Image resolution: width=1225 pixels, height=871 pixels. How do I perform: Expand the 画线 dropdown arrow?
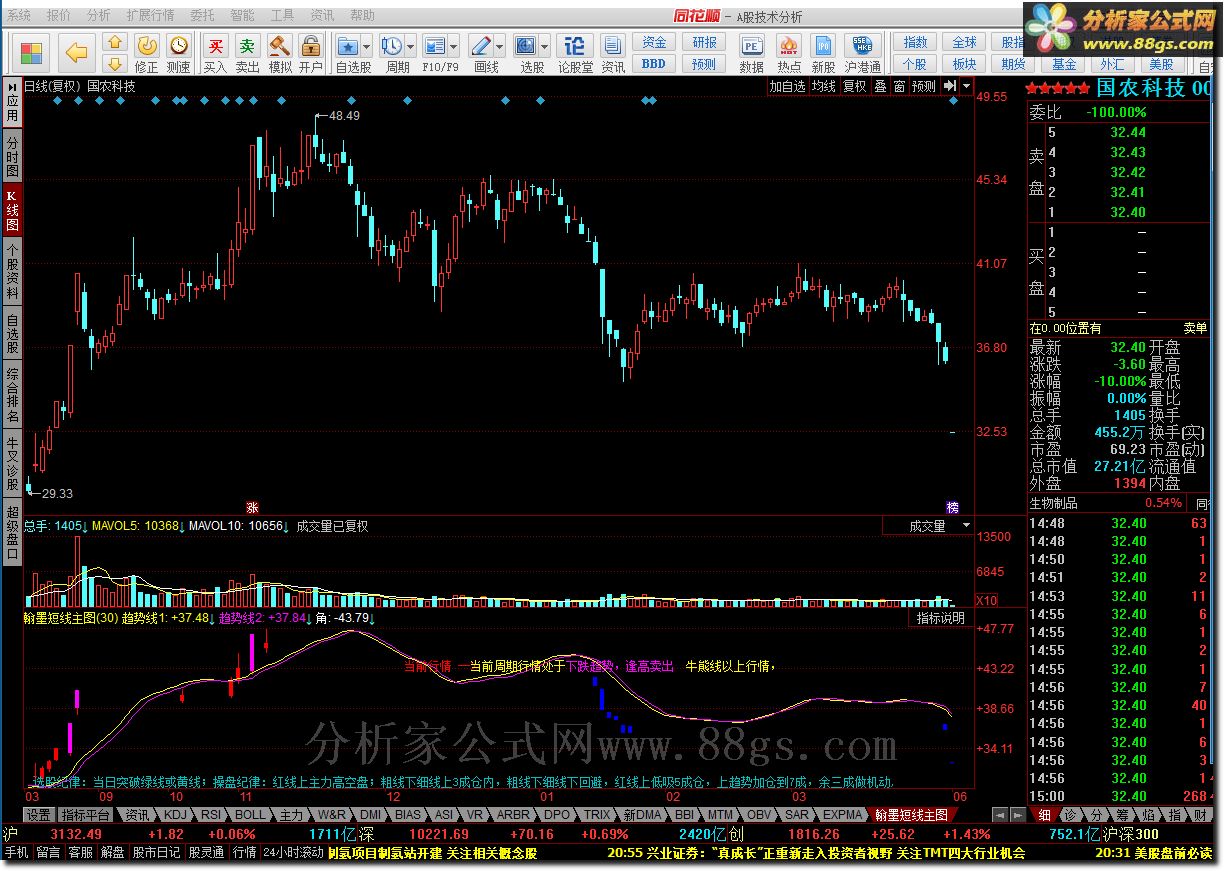(x=500, y=47)
